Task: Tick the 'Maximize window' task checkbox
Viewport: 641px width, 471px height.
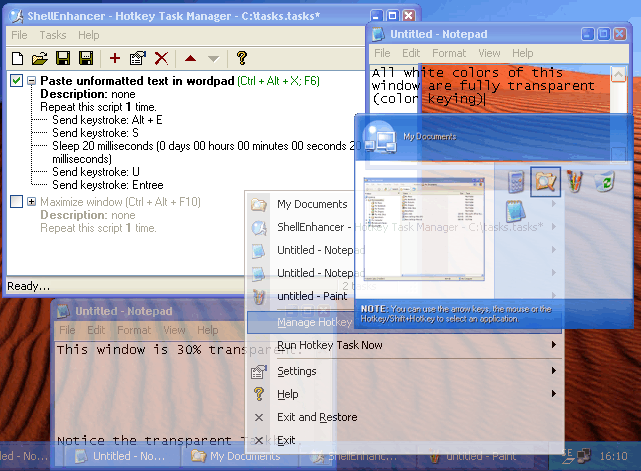Action: point(16,202)
